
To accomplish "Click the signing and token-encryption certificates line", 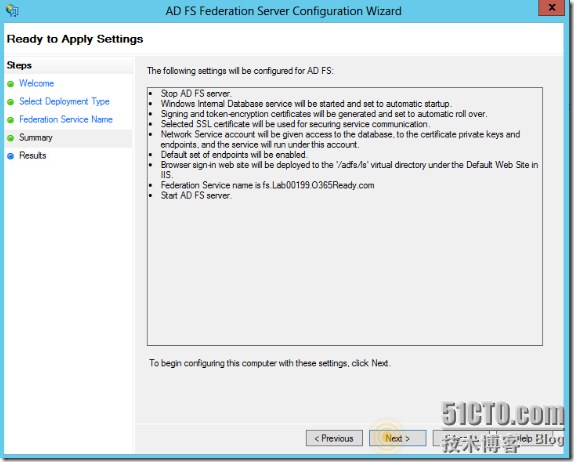I will click(324, 114).
